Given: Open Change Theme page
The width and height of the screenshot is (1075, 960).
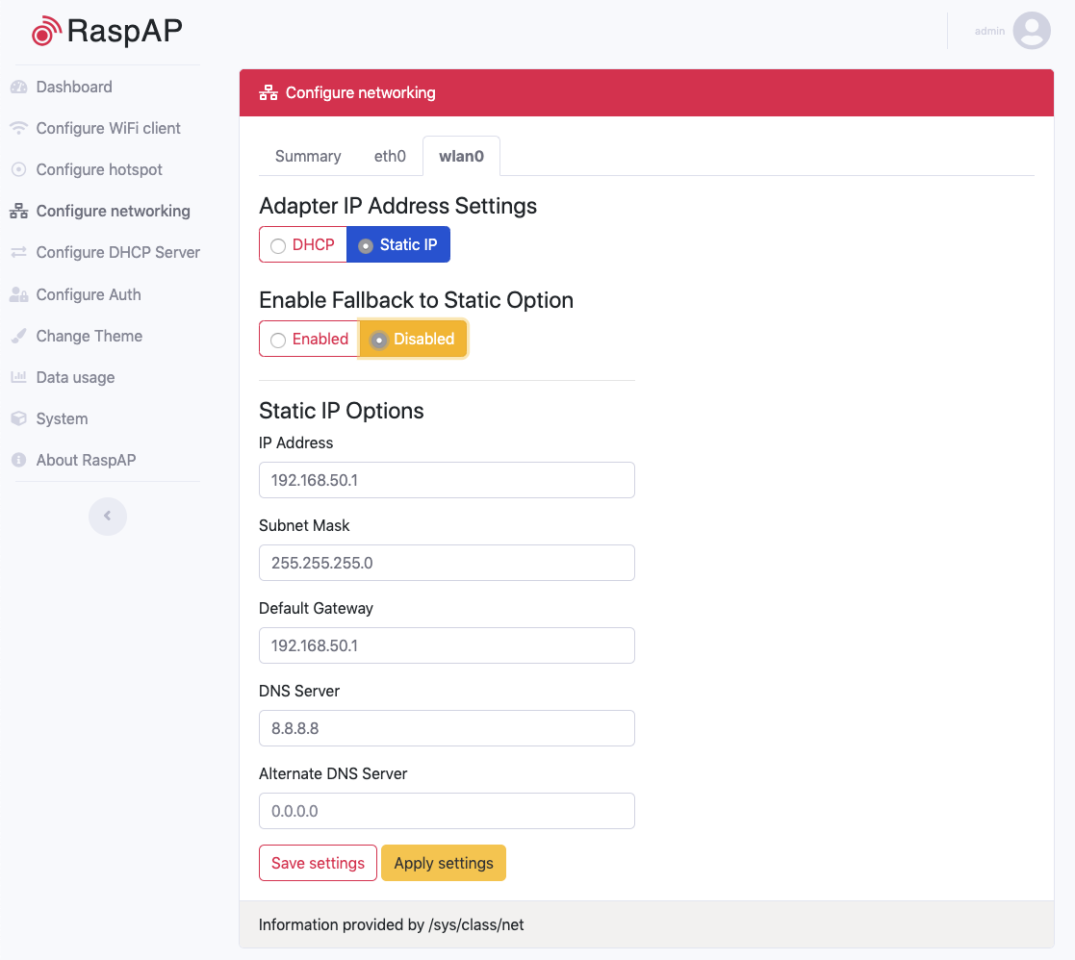Looking at the screenshot, I should coord(89,336).
